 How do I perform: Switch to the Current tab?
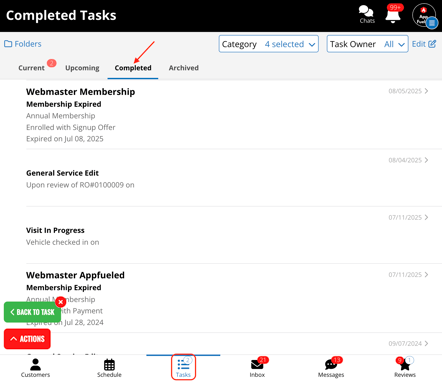pos(31,68)
